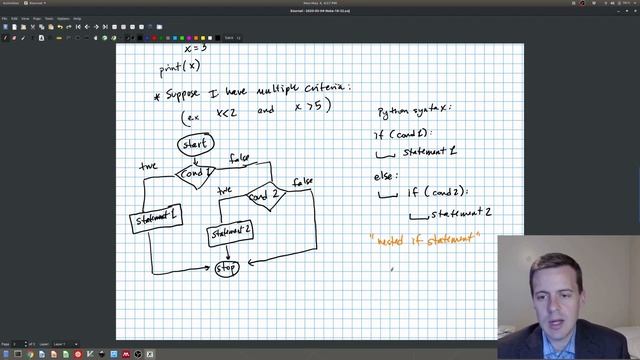Redo the last undone action
640x360 pixels.
(x=69, y=27)
